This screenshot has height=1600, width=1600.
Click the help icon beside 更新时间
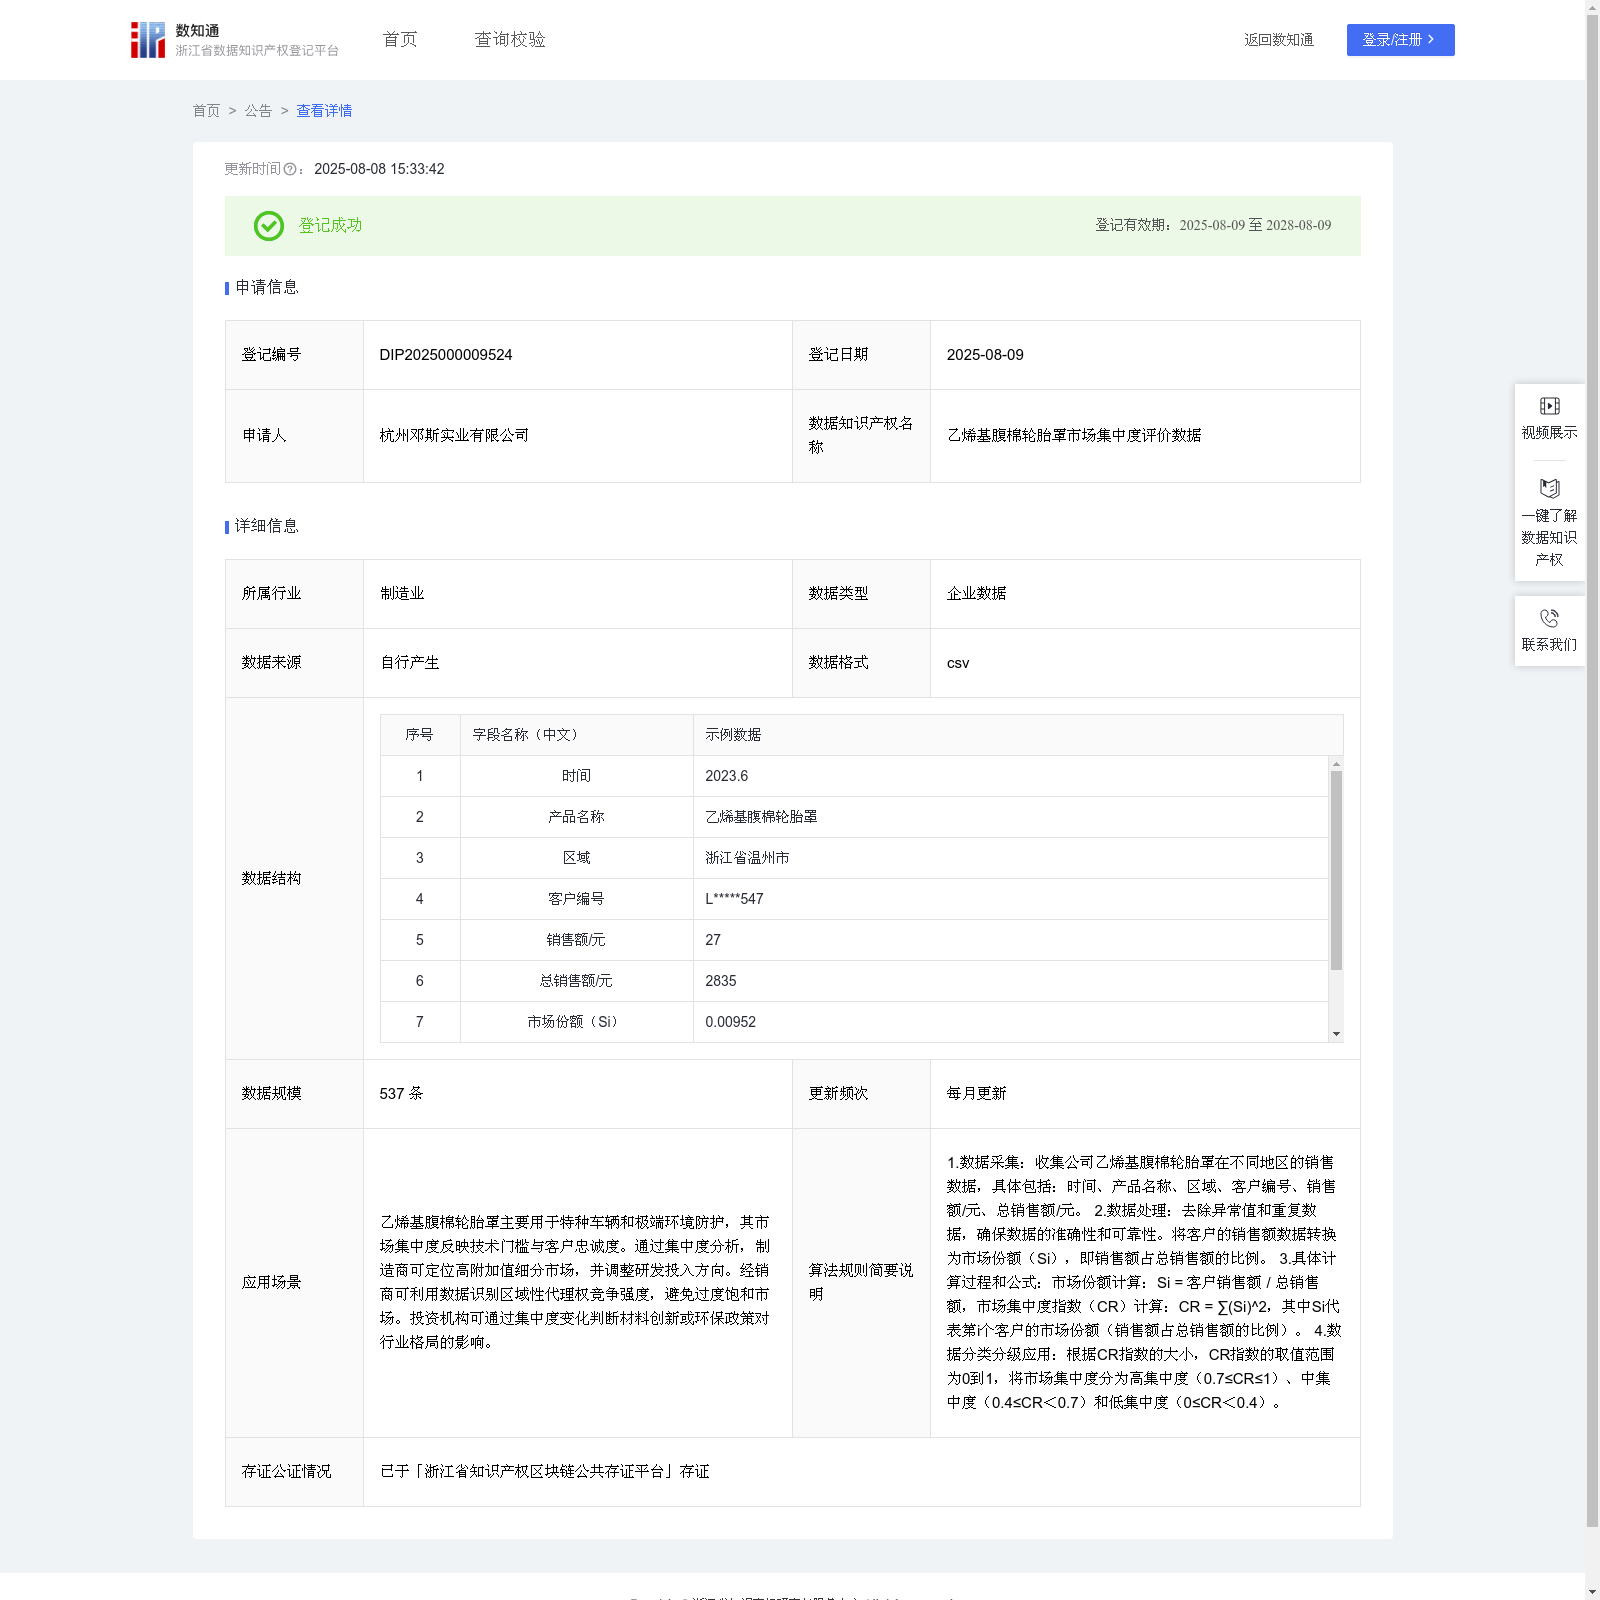click(290, 170)
